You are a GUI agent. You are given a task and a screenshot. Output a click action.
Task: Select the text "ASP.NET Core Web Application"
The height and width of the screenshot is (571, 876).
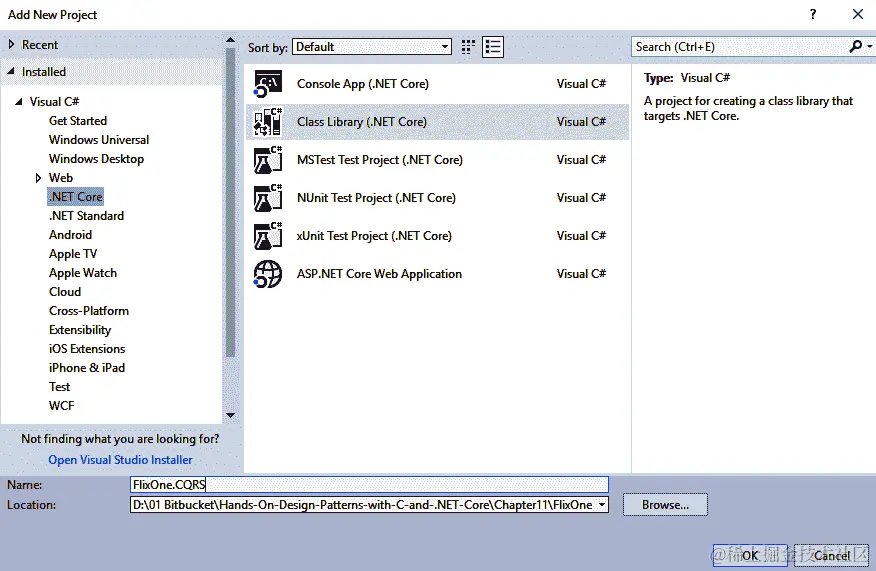tap(379, 274)
